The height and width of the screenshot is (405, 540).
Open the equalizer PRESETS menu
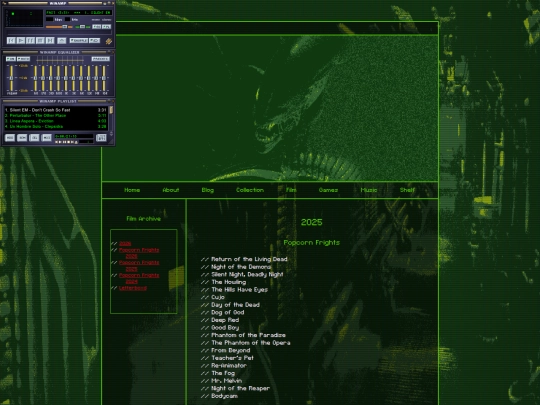[101, 59]
